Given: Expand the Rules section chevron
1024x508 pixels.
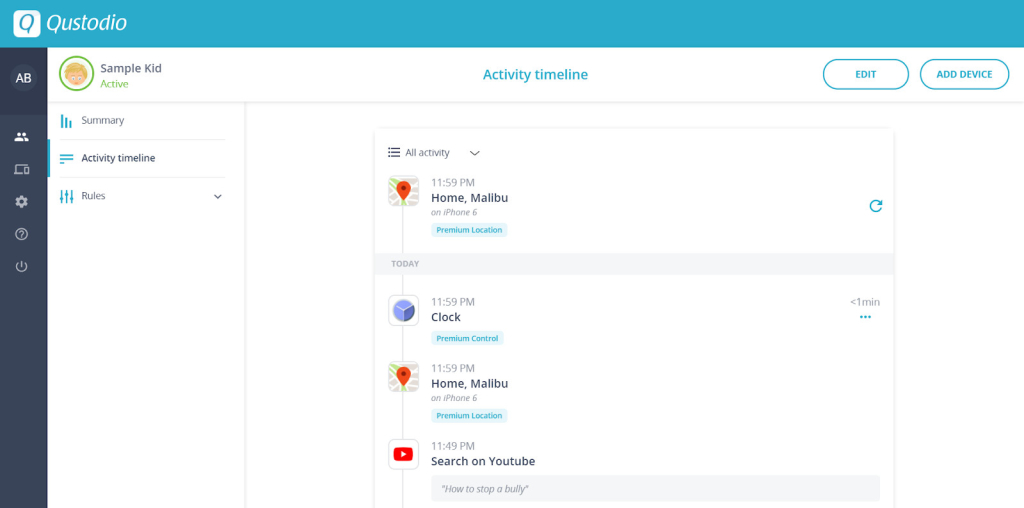Looking at the screenshot, I should pyautogui.click(x=218, y=197).
